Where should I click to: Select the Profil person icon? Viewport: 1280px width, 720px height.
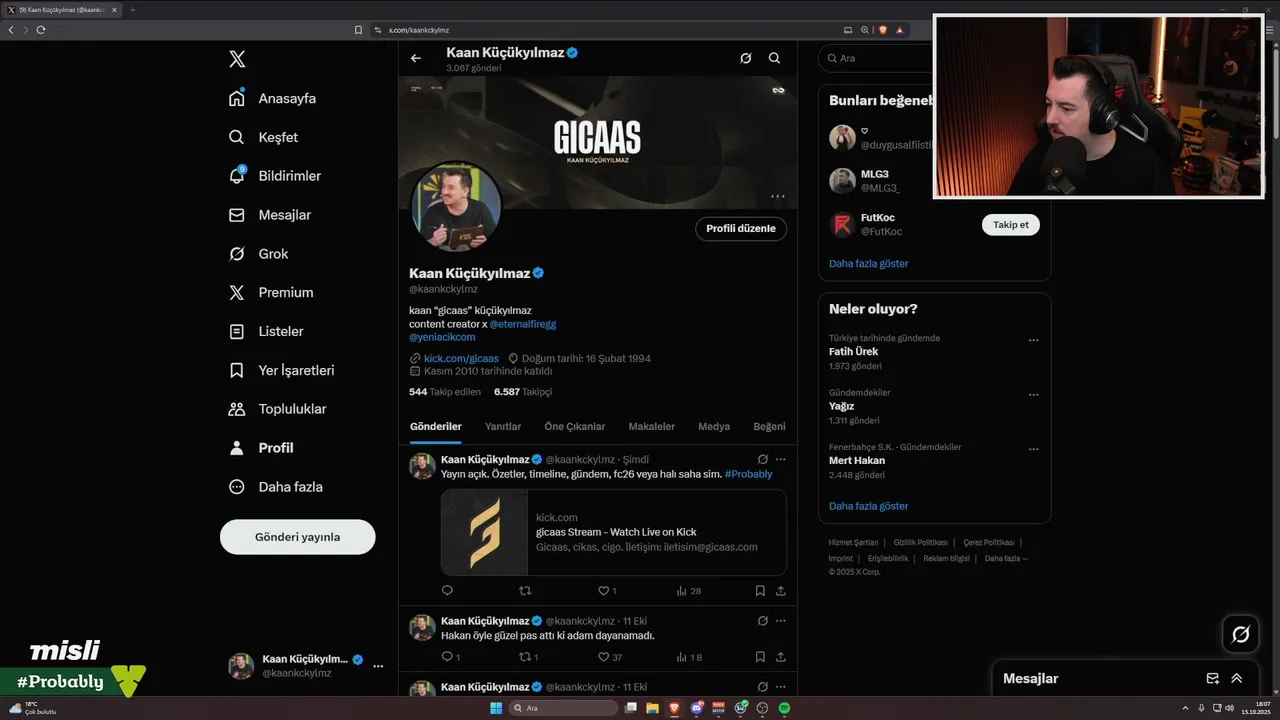pos(237,448)
